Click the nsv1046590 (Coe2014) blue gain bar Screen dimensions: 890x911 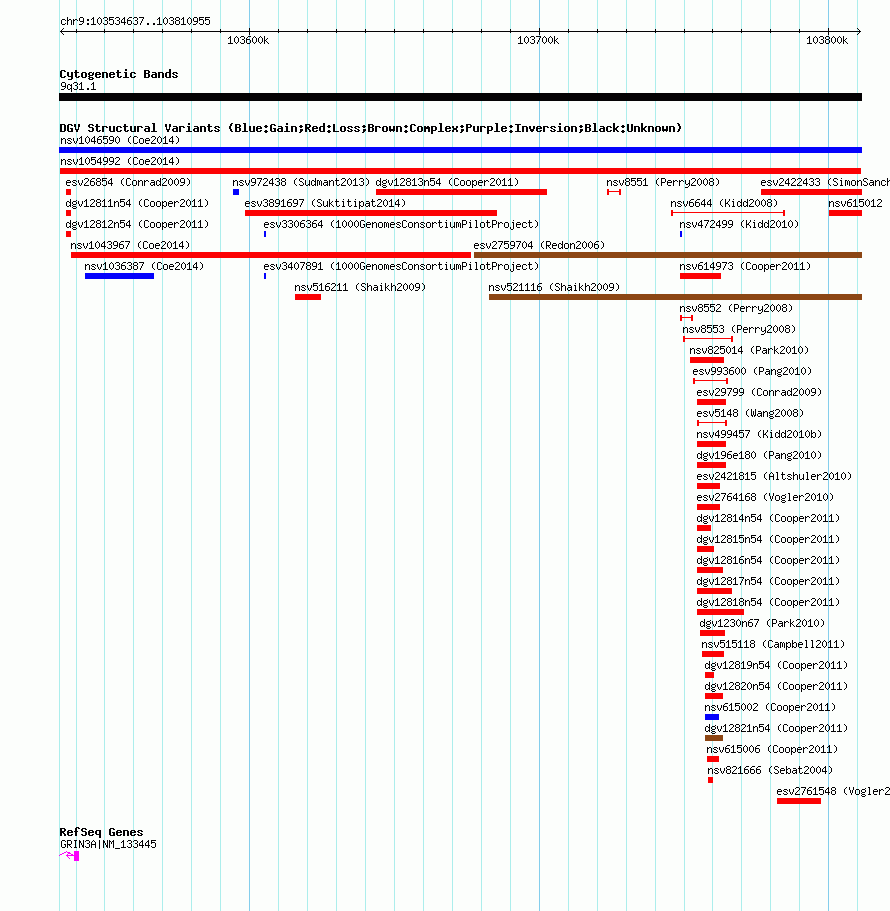[460, 150]
